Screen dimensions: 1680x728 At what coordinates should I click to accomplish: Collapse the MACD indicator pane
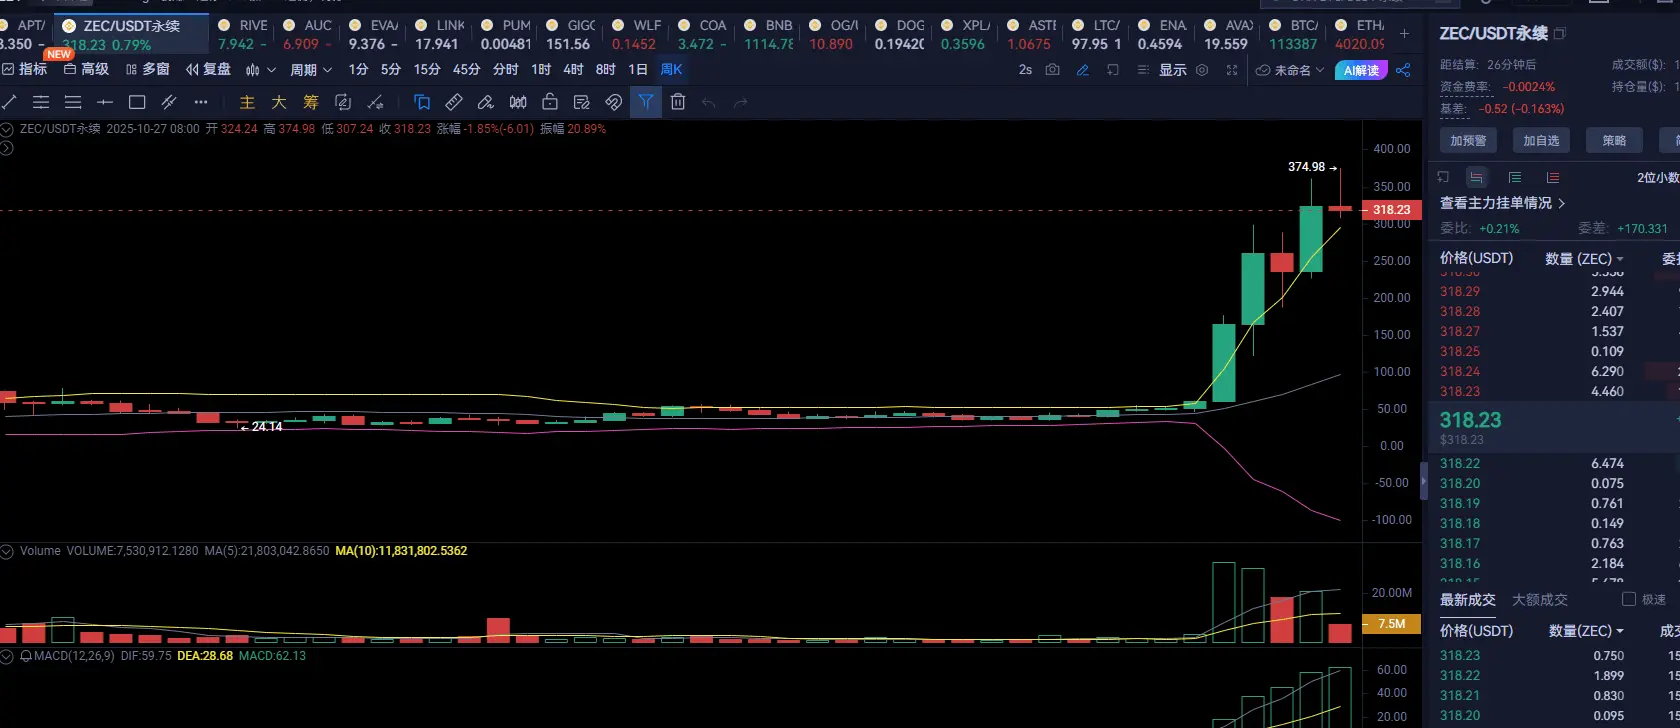point(7,656)
